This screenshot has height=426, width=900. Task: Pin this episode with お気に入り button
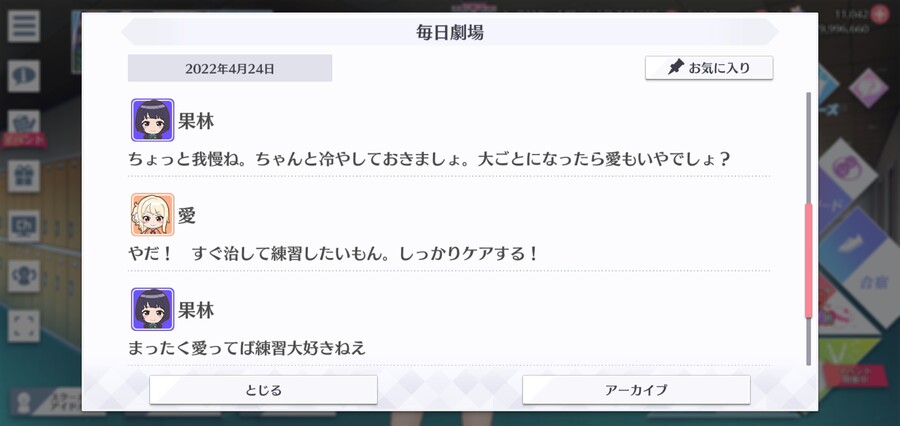tap(709, 68)
